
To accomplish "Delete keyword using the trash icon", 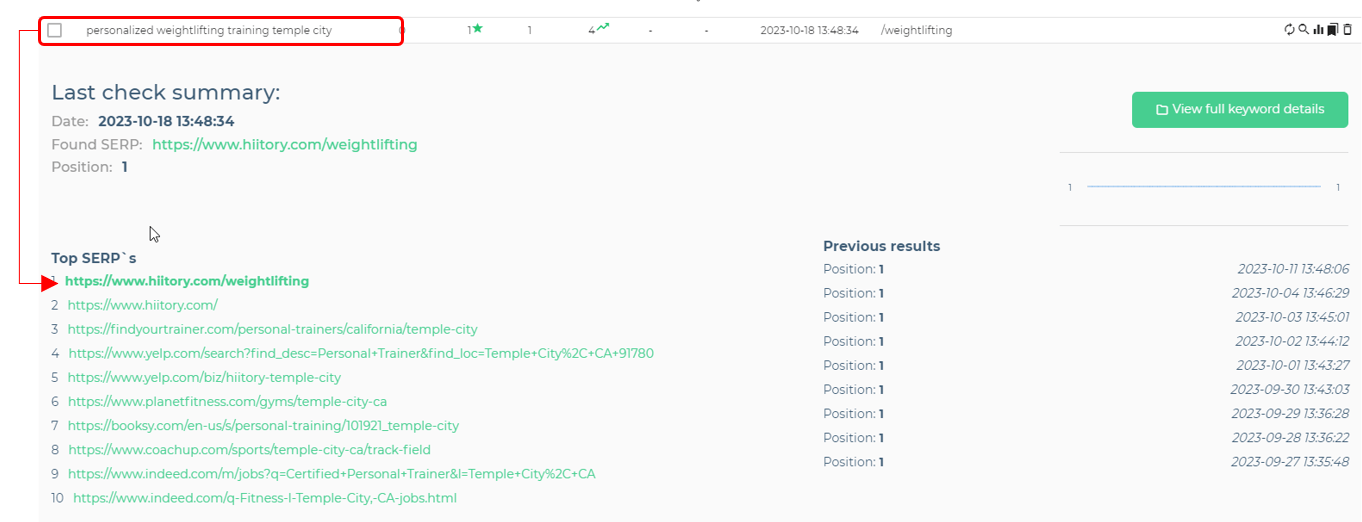I will tap(1347, 30).
